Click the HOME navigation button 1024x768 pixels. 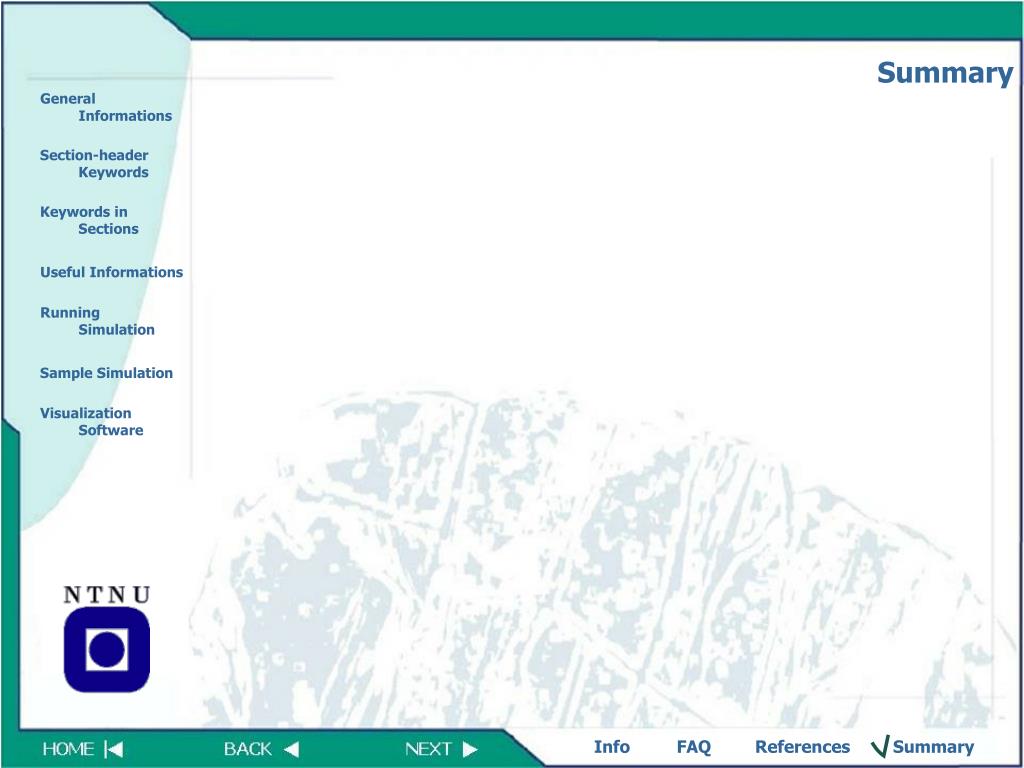[x=83, y=749]
